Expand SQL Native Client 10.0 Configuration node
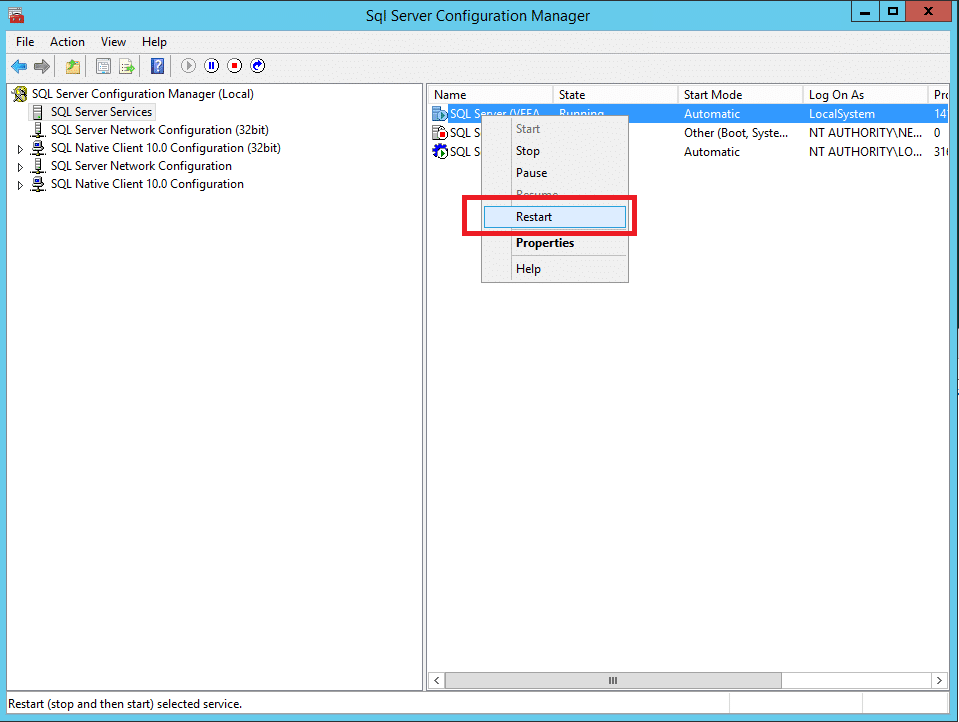Image resolution: width=959 pixels, height=722 pixels. (20, 185)
